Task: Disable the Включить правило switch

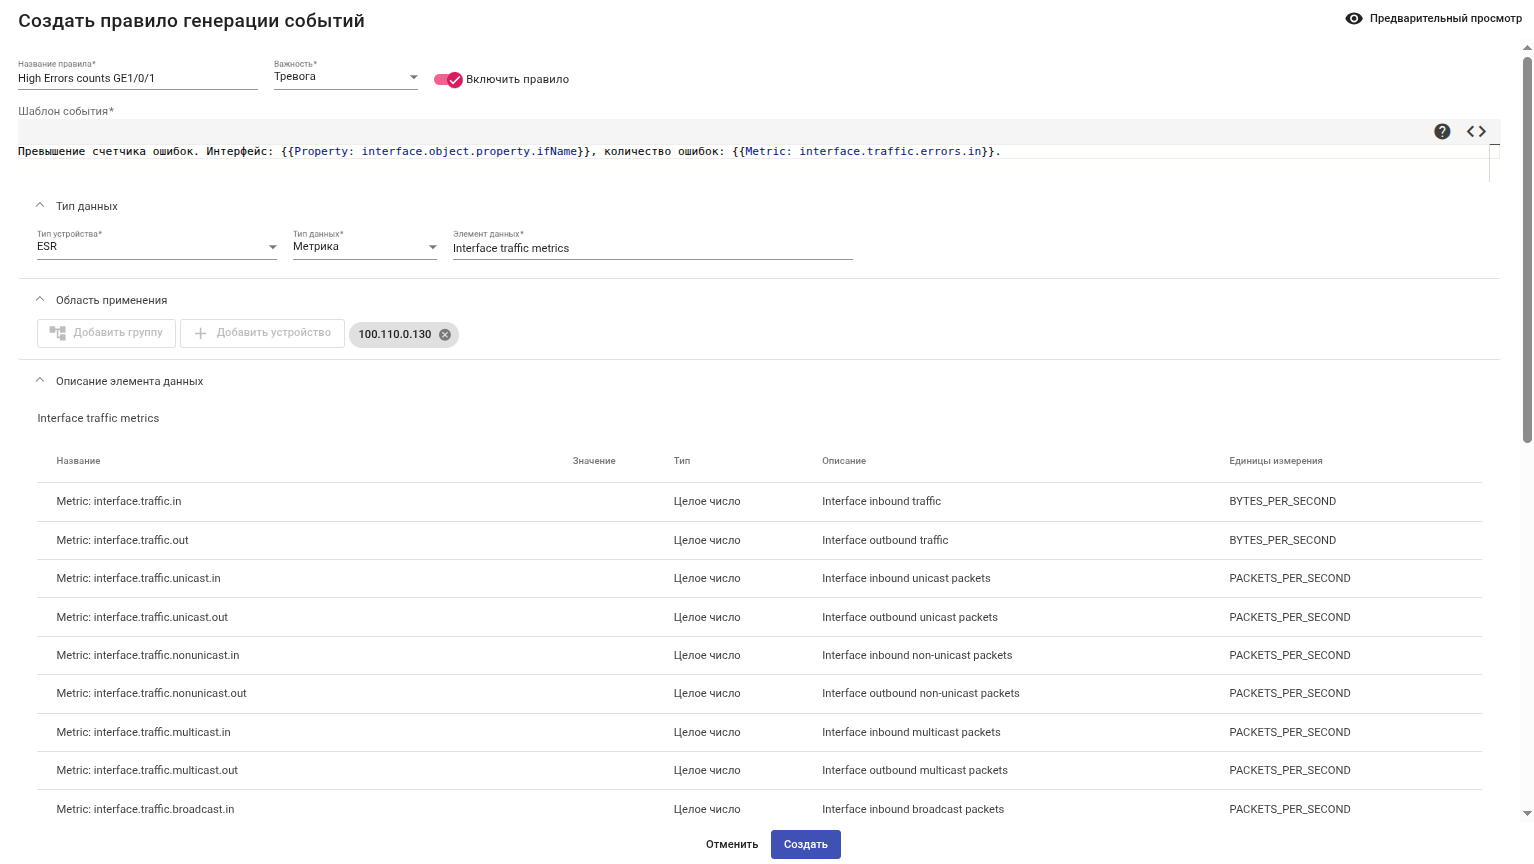Action: point(448,80)
